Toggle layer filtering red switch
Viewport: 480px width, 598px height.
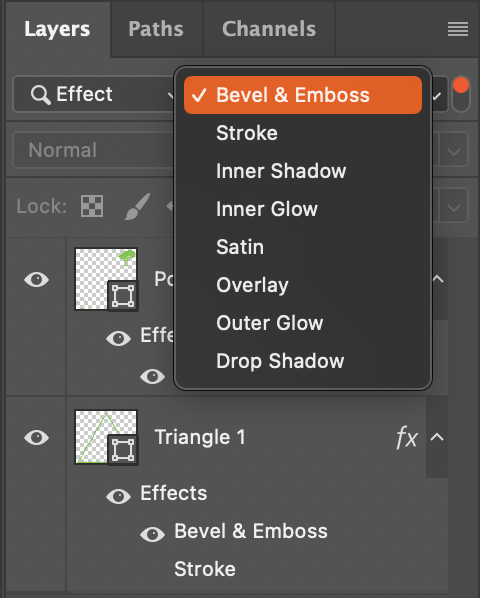point(461,94)
